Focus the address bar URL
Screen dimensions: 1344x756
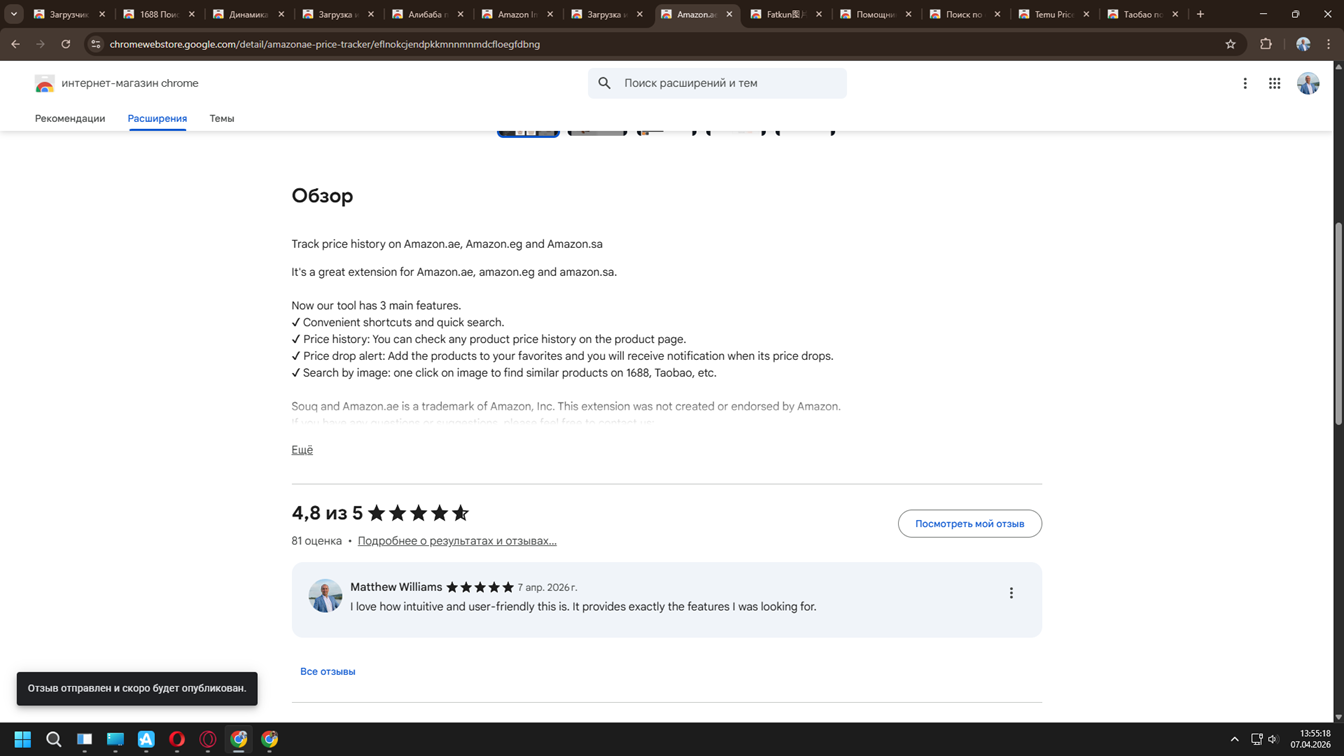pyautogui.click(x=325, y=44)
